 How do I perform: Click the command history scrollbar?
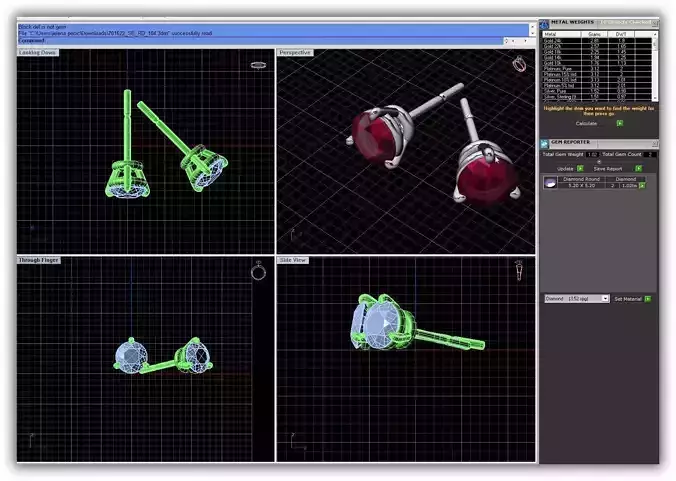[532, 30]
